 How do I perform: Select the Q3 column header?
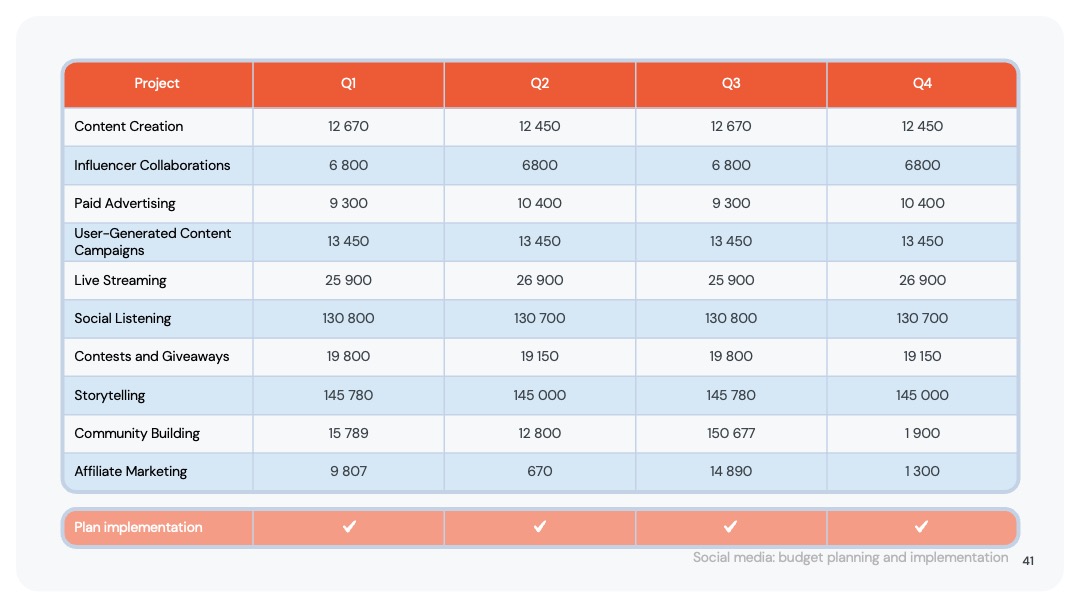tap(731, 83)
